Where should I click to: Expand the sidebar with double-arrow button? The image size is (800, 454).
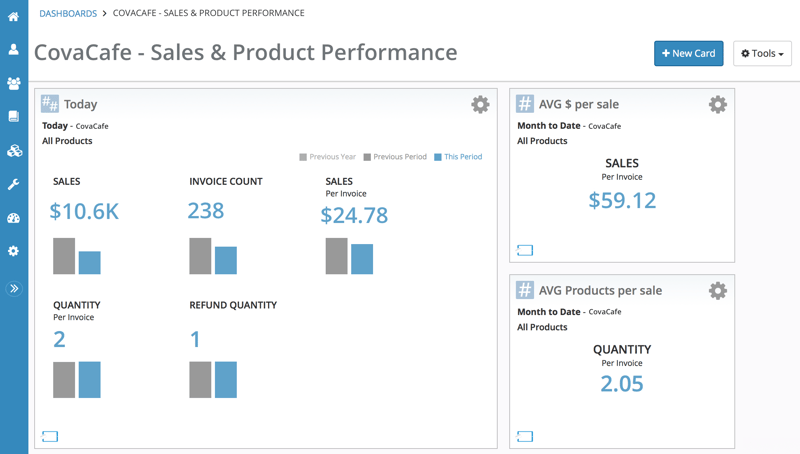click(x=14, y=289)
